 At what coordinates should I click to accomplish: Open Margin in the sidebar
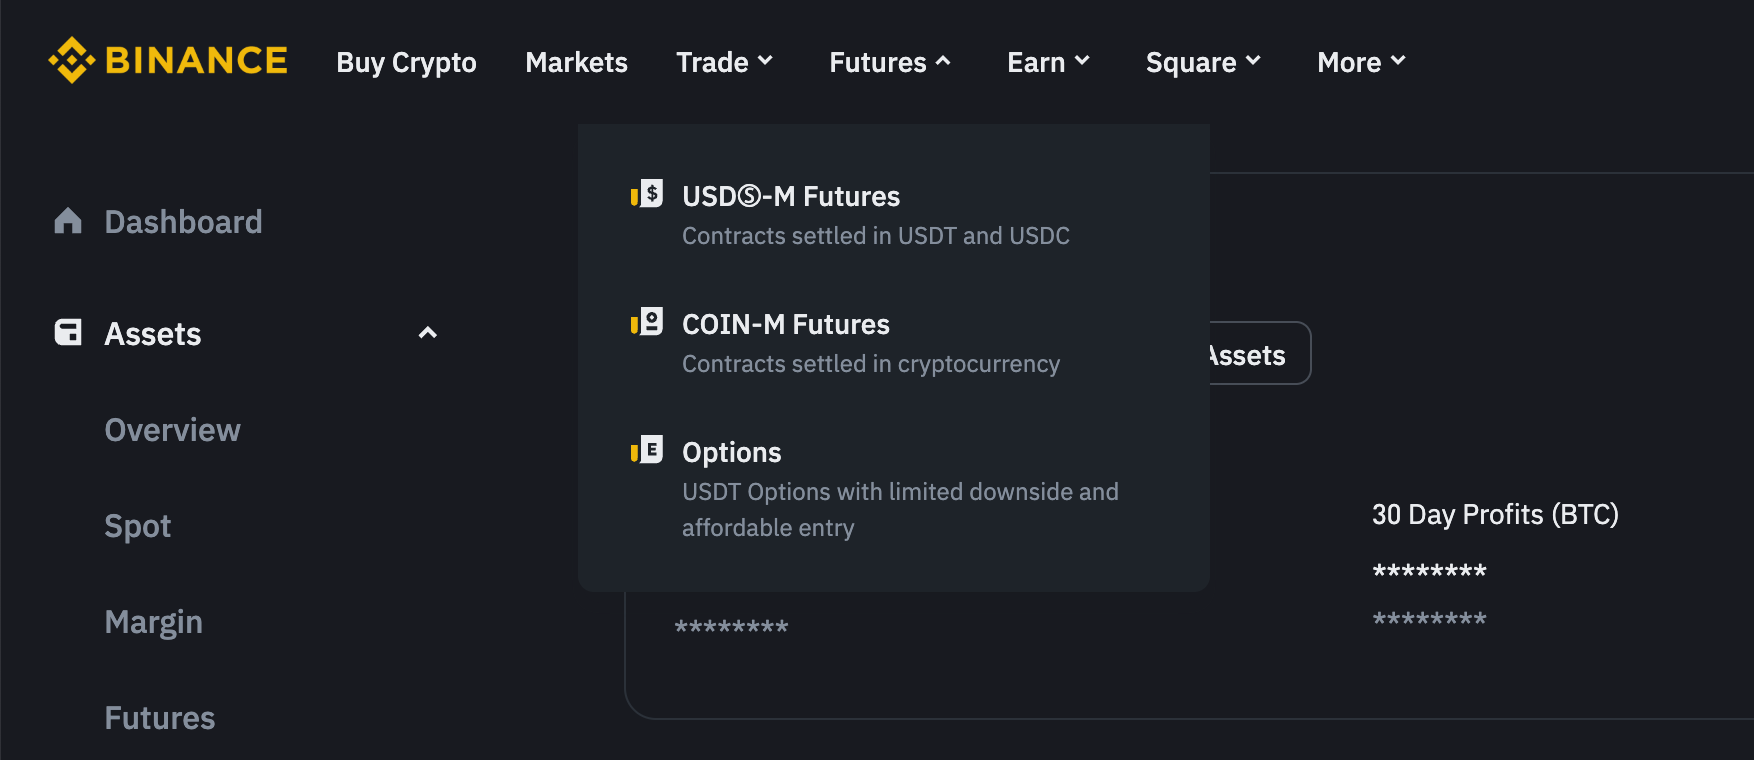pos(154,622)
